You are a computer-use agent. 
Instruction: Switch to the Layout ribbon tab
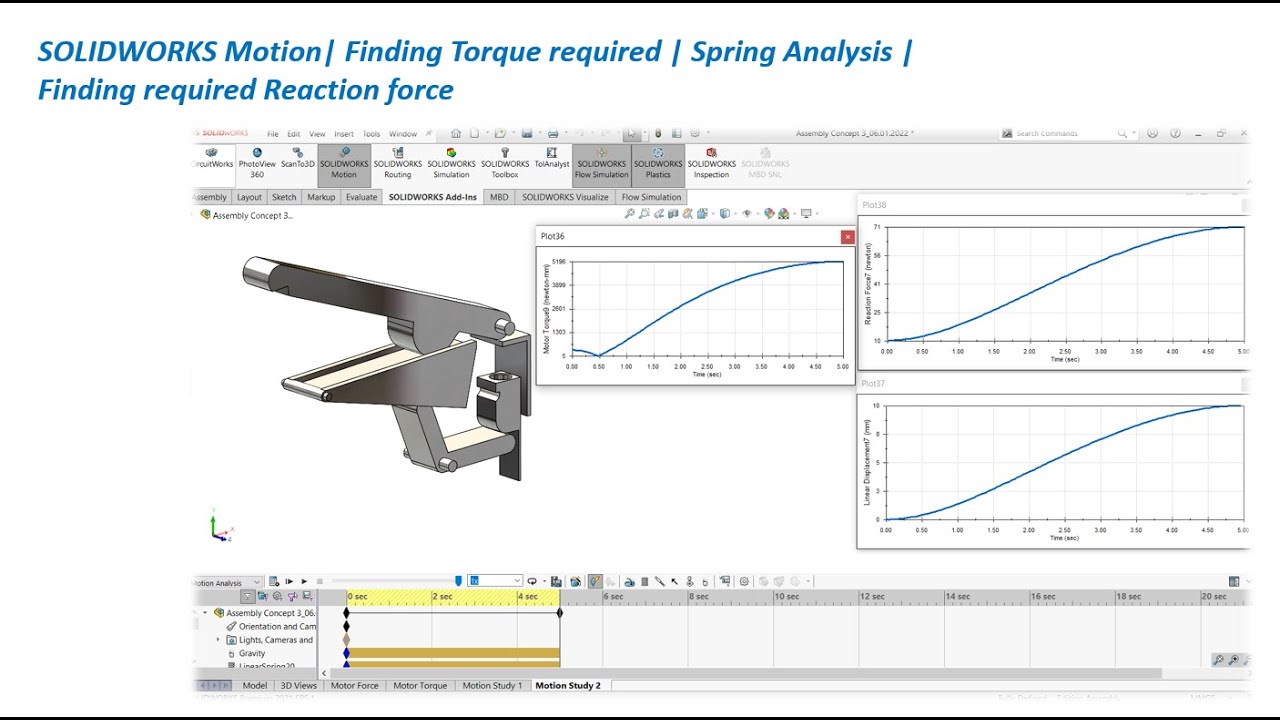tap(249, 197)
